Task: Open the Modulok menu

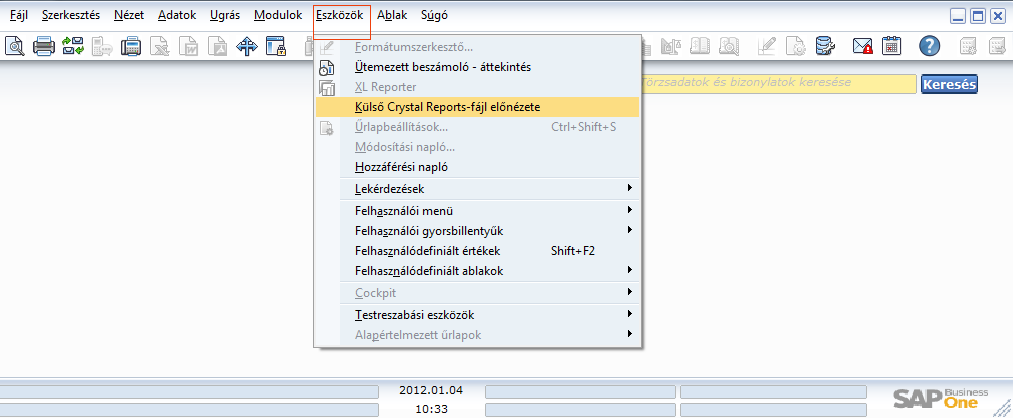Action: [x=278, y=15]
